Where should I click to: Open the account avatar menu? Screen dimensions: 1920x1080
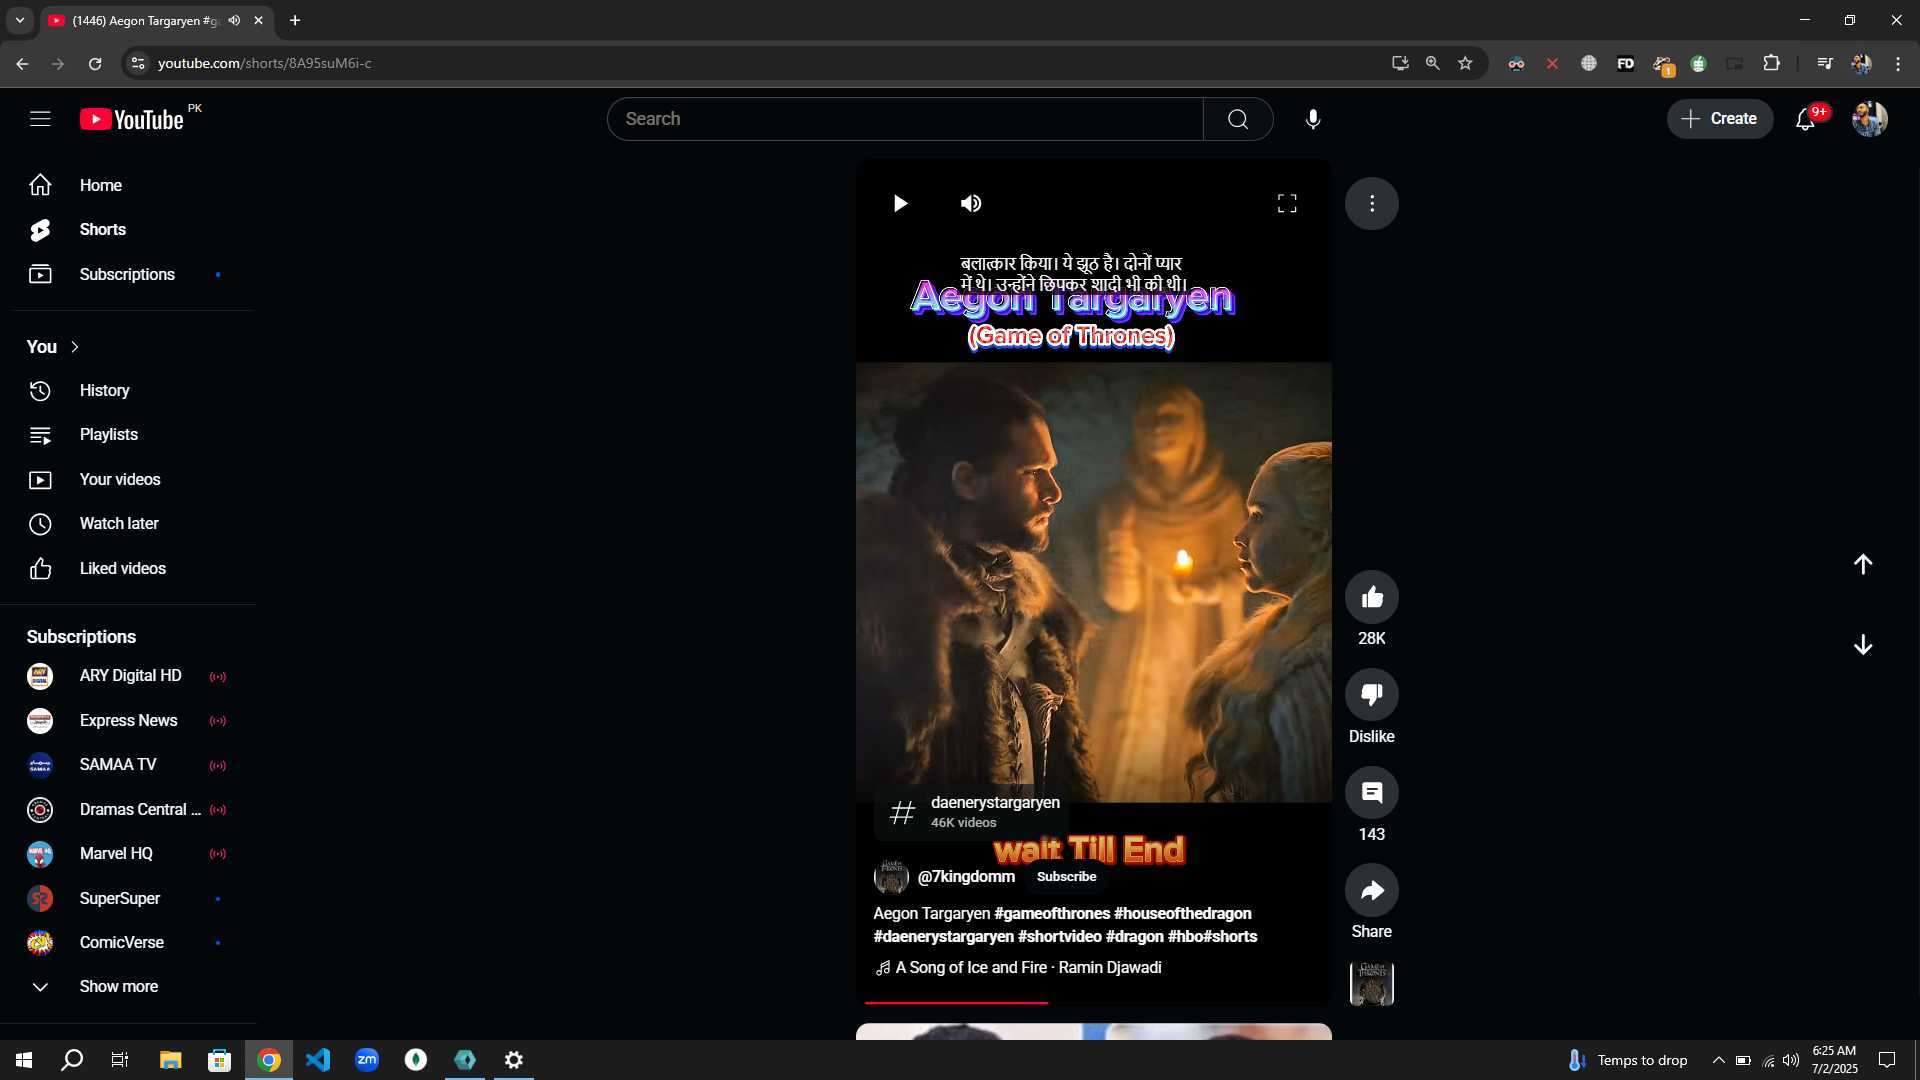point(1869,119)
